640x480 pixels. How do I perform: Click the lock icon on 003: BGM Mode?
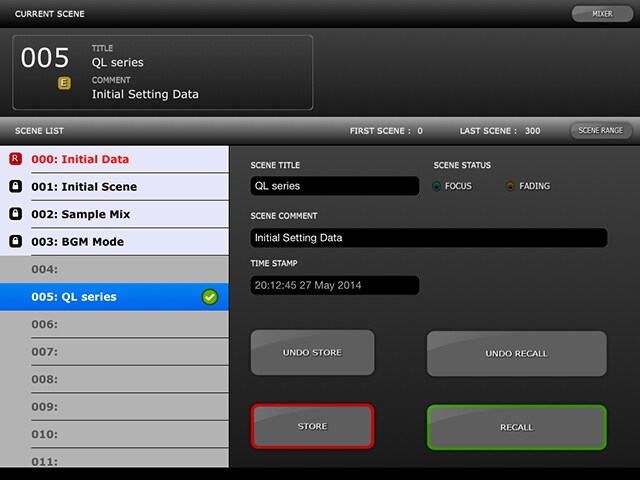pos(15,242)
